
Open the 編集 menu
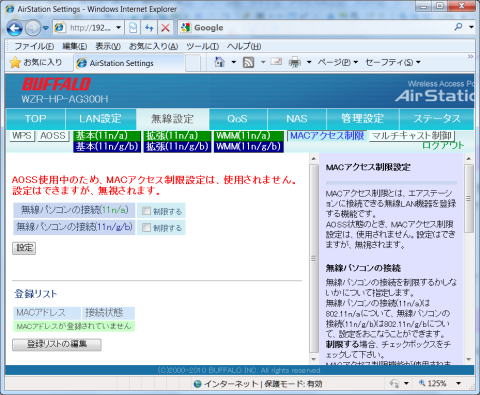point(75,46)
